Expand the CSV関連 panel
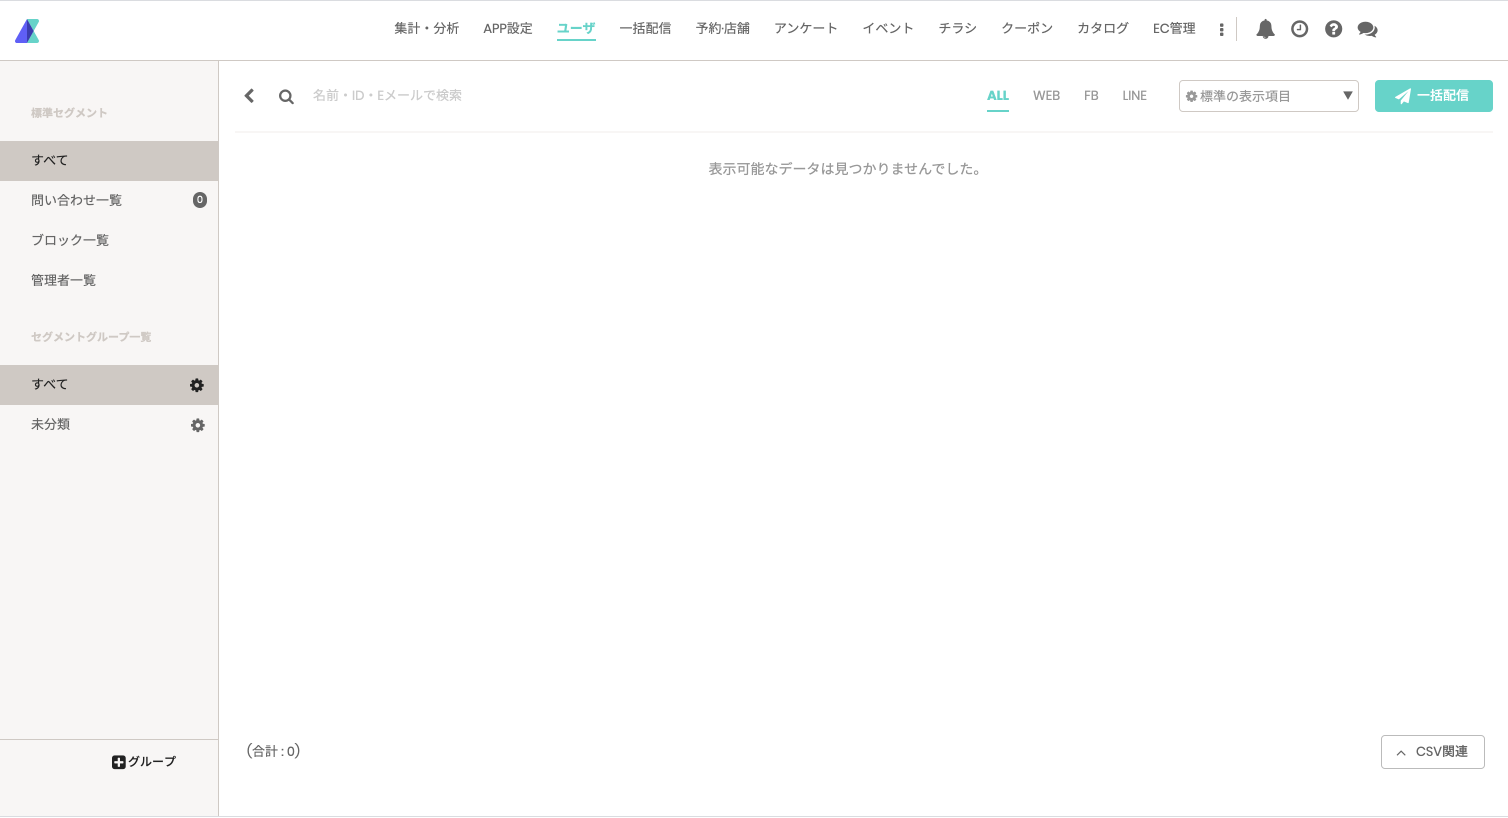Viewport: 1508px width, 818px height. [x=1432, y=752]
